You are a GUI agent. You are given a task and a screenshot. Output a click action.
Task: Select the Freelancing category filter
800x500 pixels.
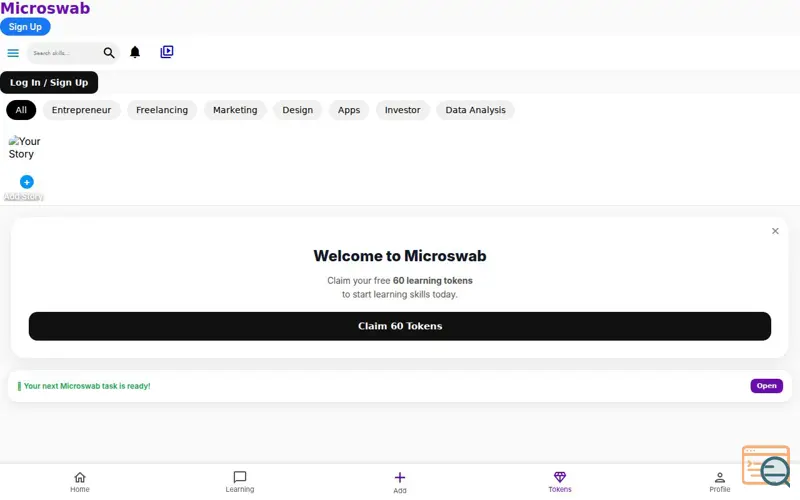(x=162, y=110)
